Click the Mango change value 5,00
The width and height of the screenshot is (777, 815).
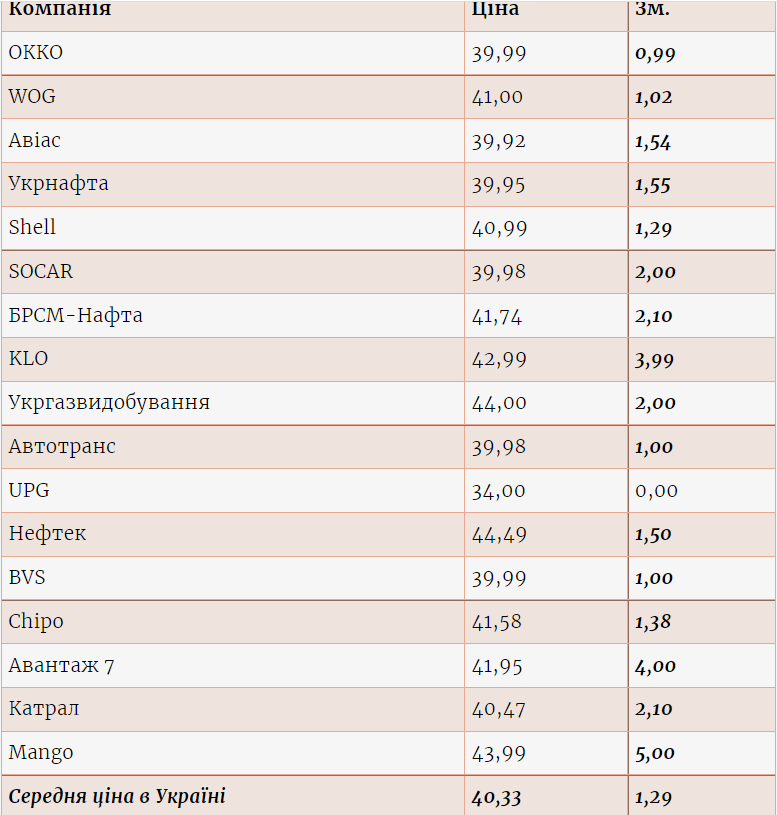pos(655,753)
